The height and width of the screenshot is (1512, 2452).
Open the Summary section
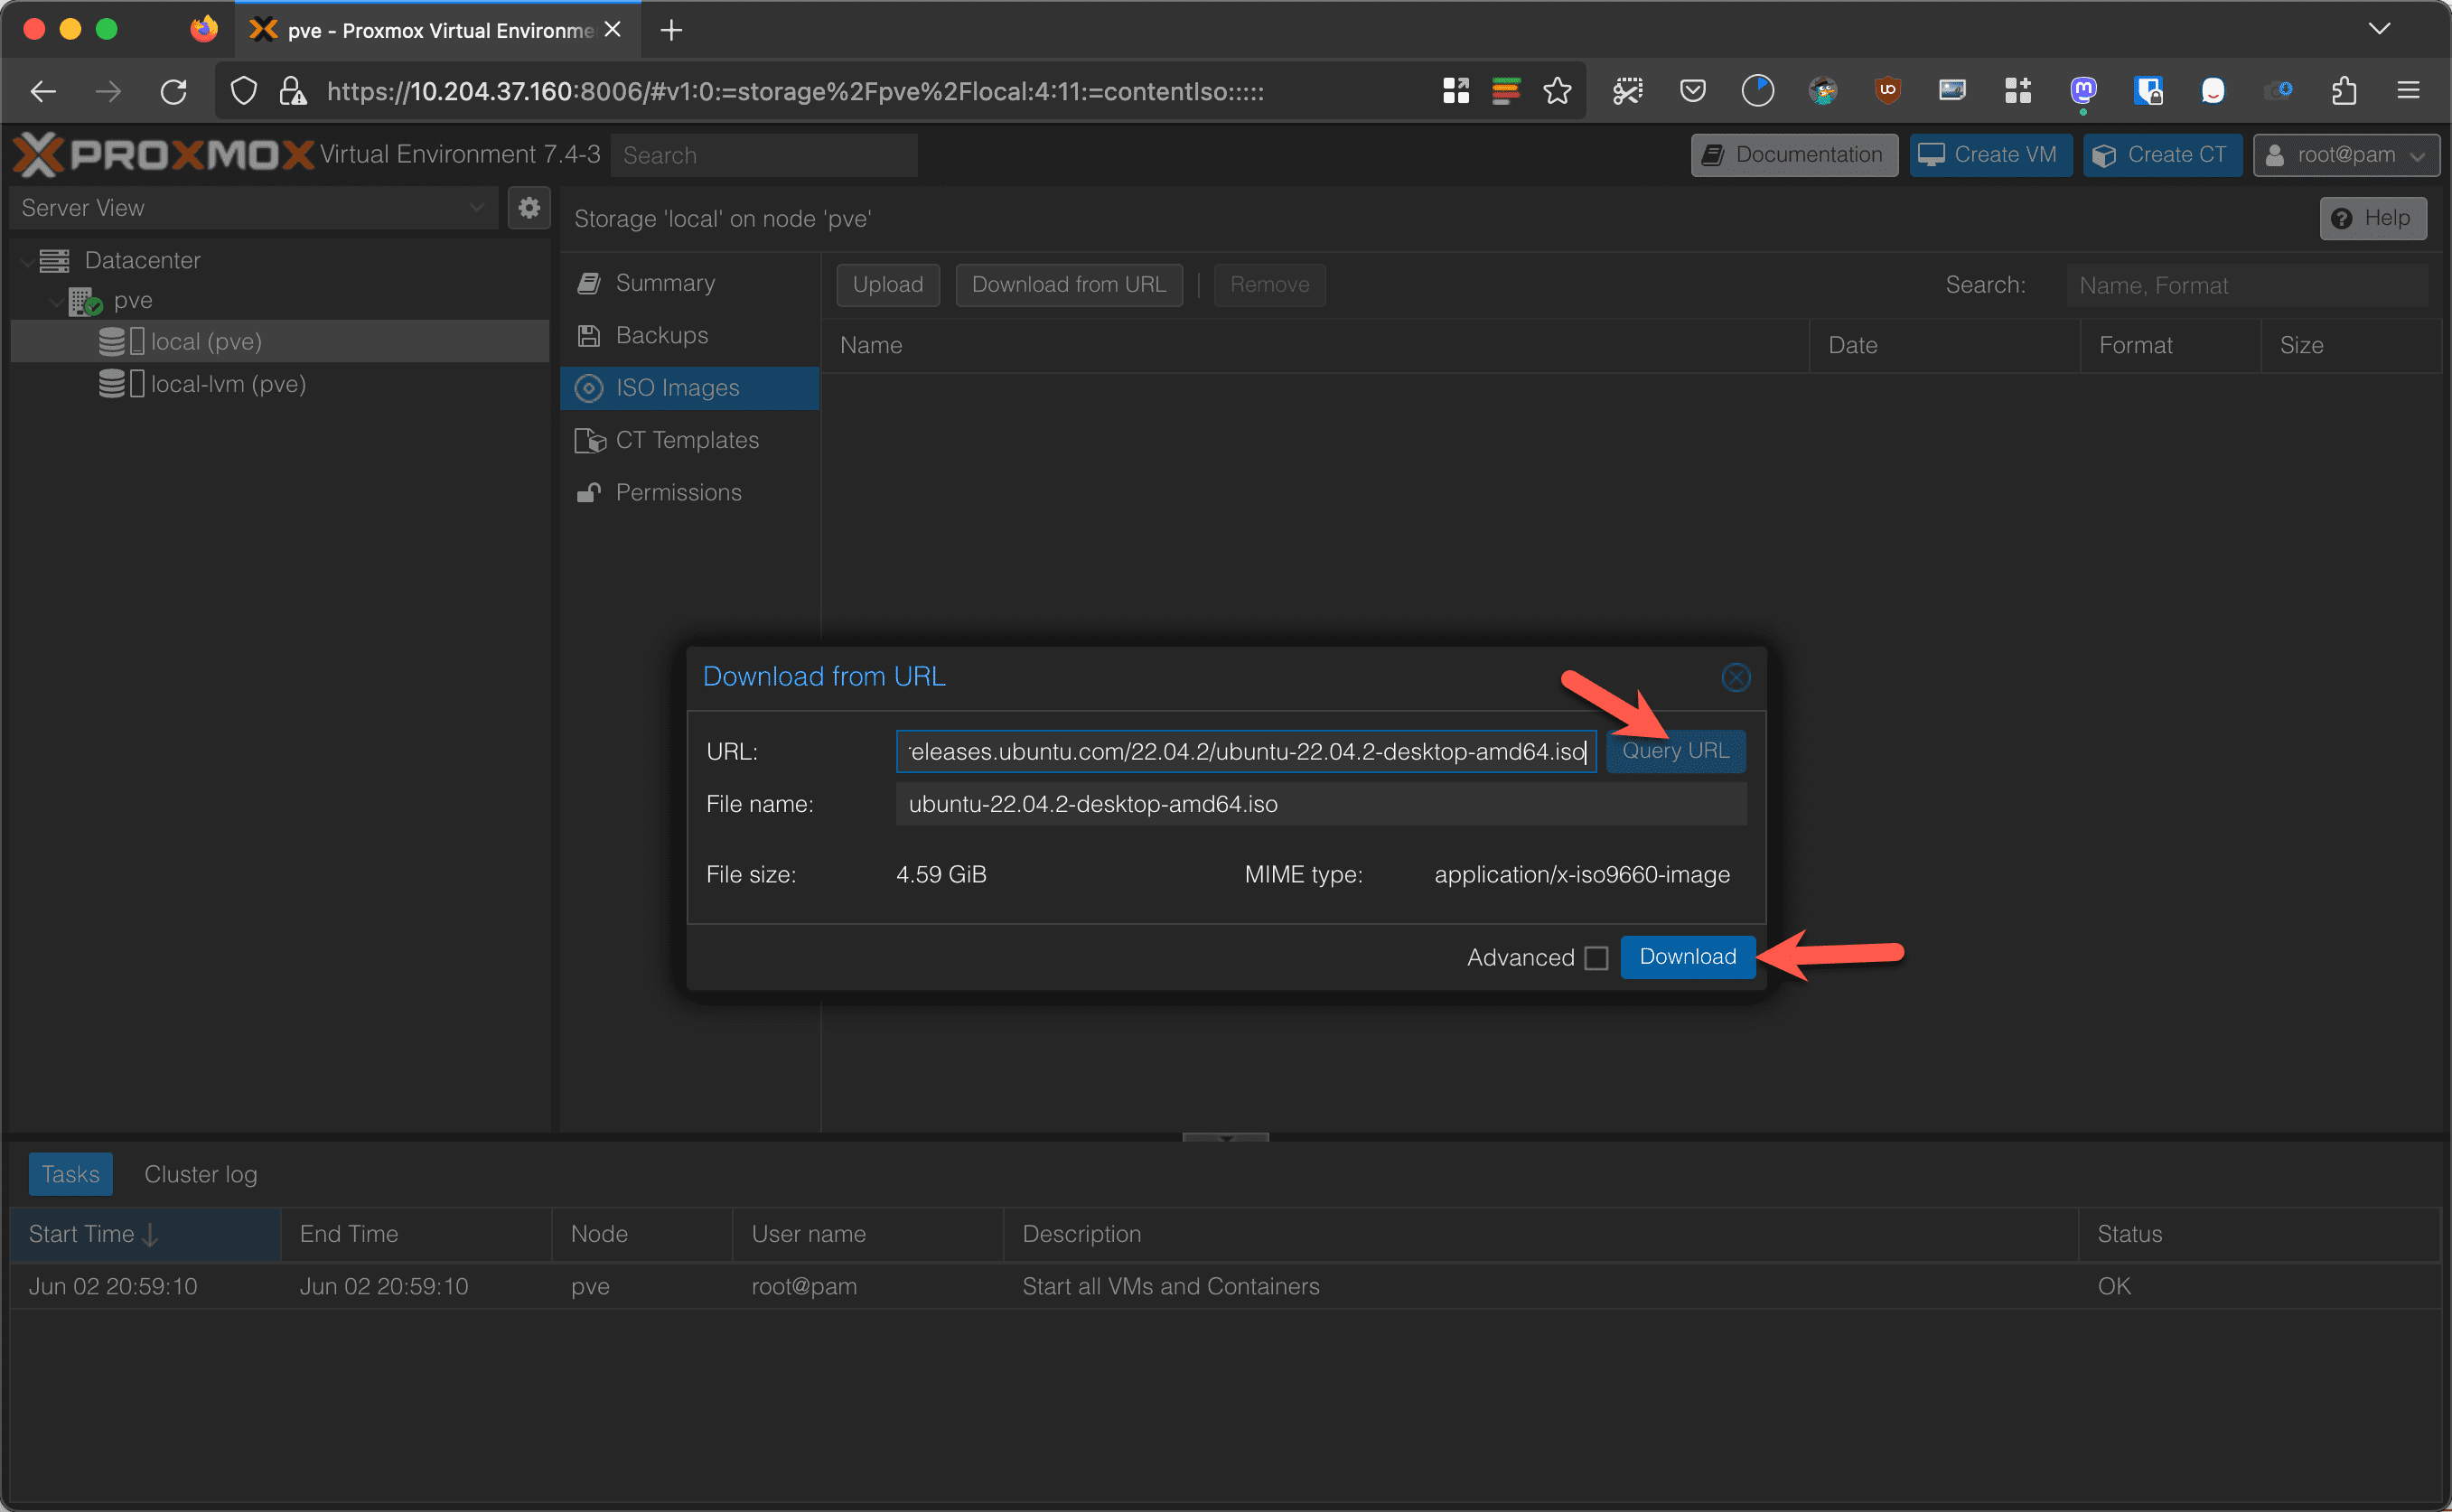(689, 283)
